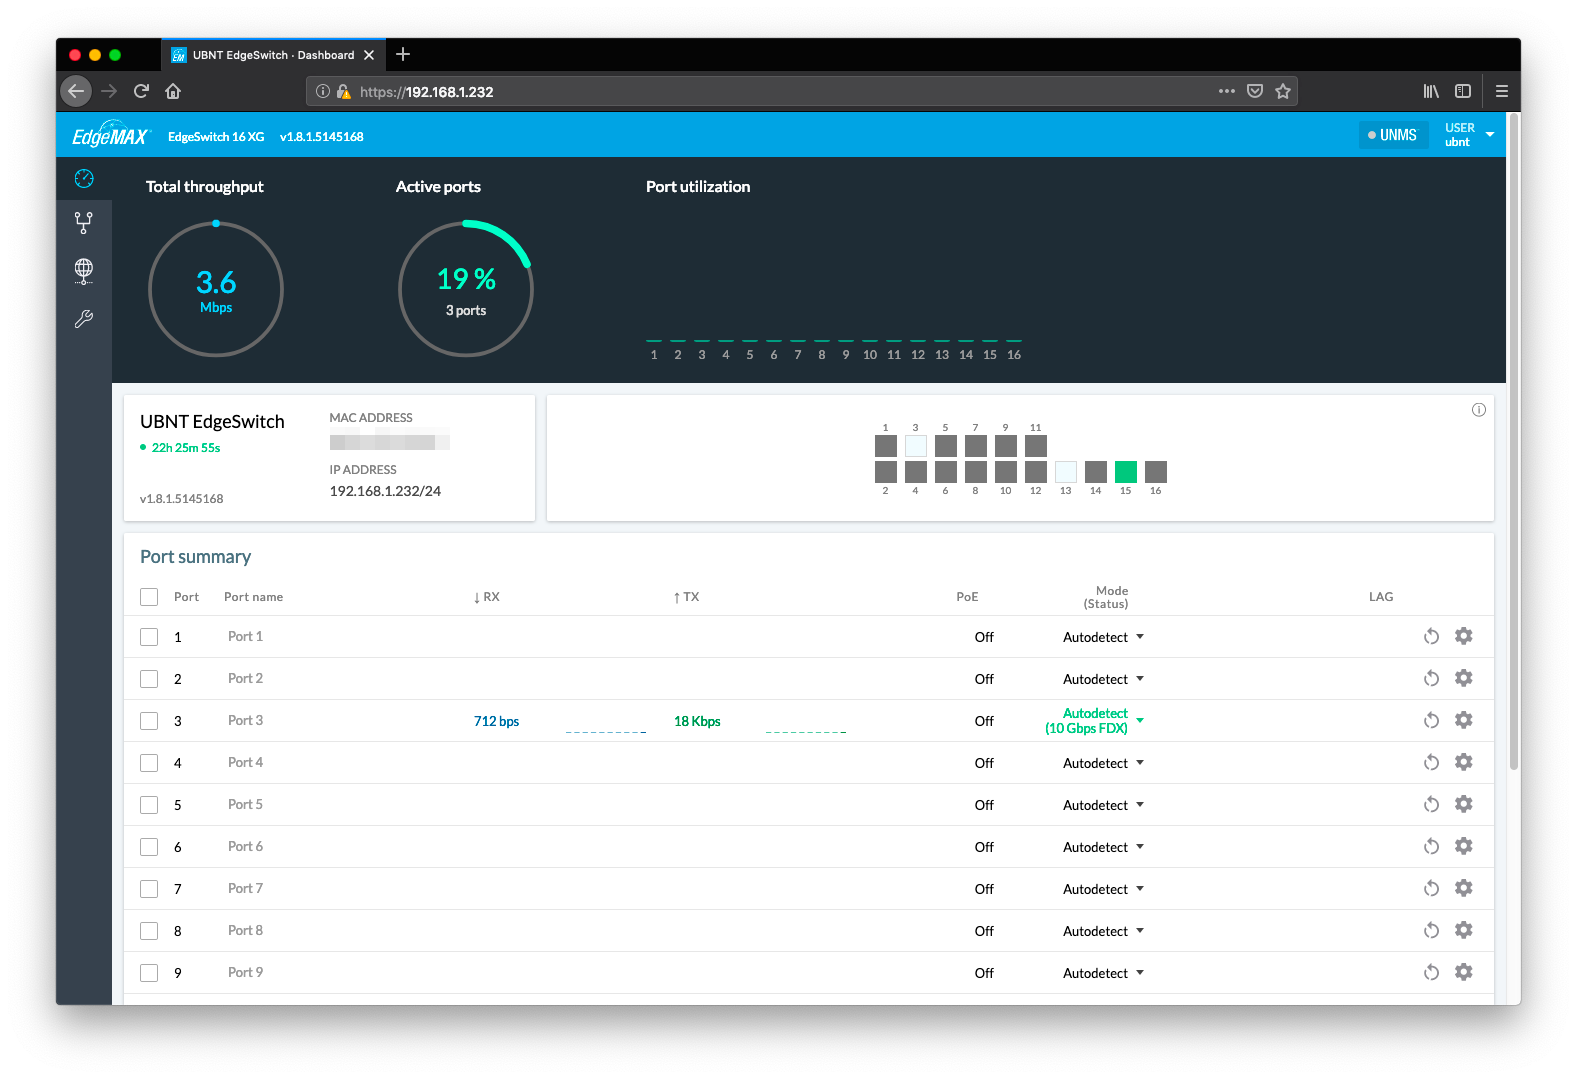Tick the select-all ports header checkbox
Image resolution: width=1577 pixels, height=1079 pixels.
click(149, 597)
